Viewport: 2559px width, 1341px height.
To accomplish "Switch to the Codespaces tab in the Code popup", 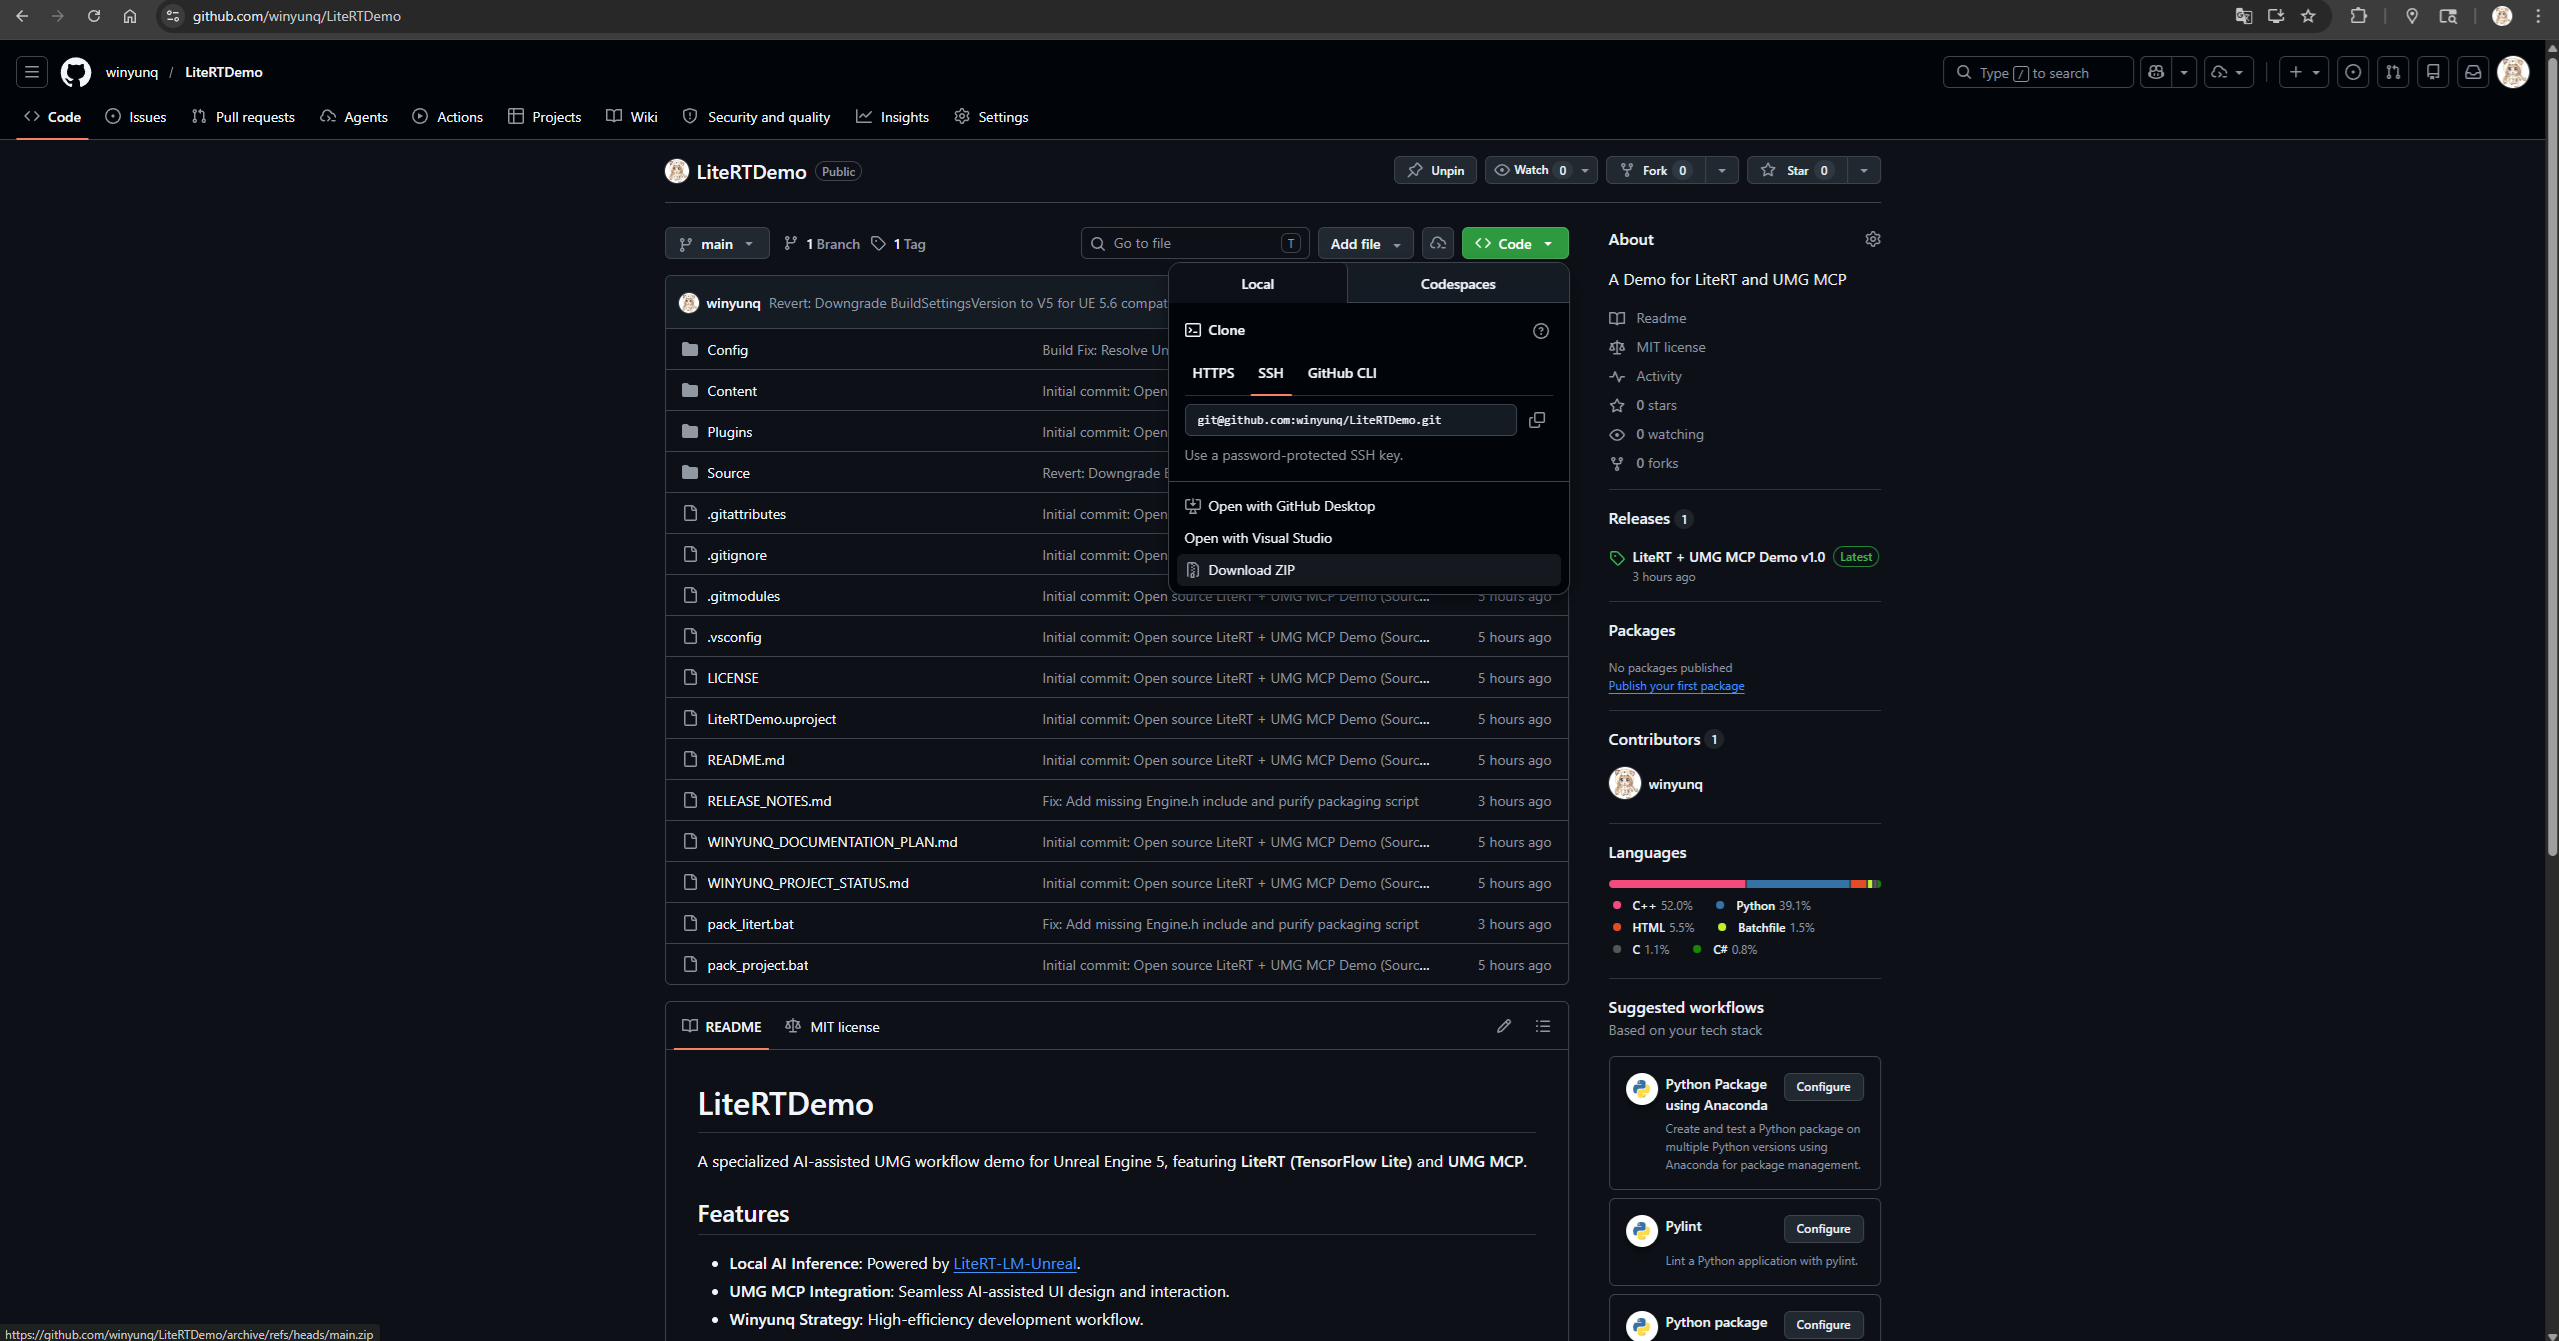I will 1458,284.
